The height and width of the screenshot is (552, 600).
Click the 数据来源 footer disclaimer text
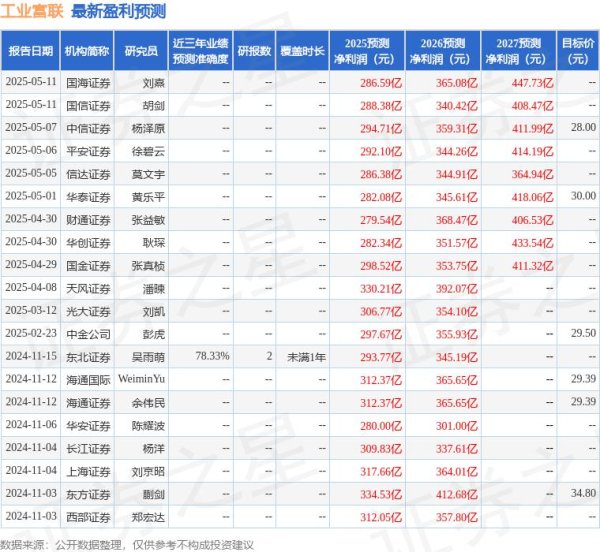coord(127,545)
